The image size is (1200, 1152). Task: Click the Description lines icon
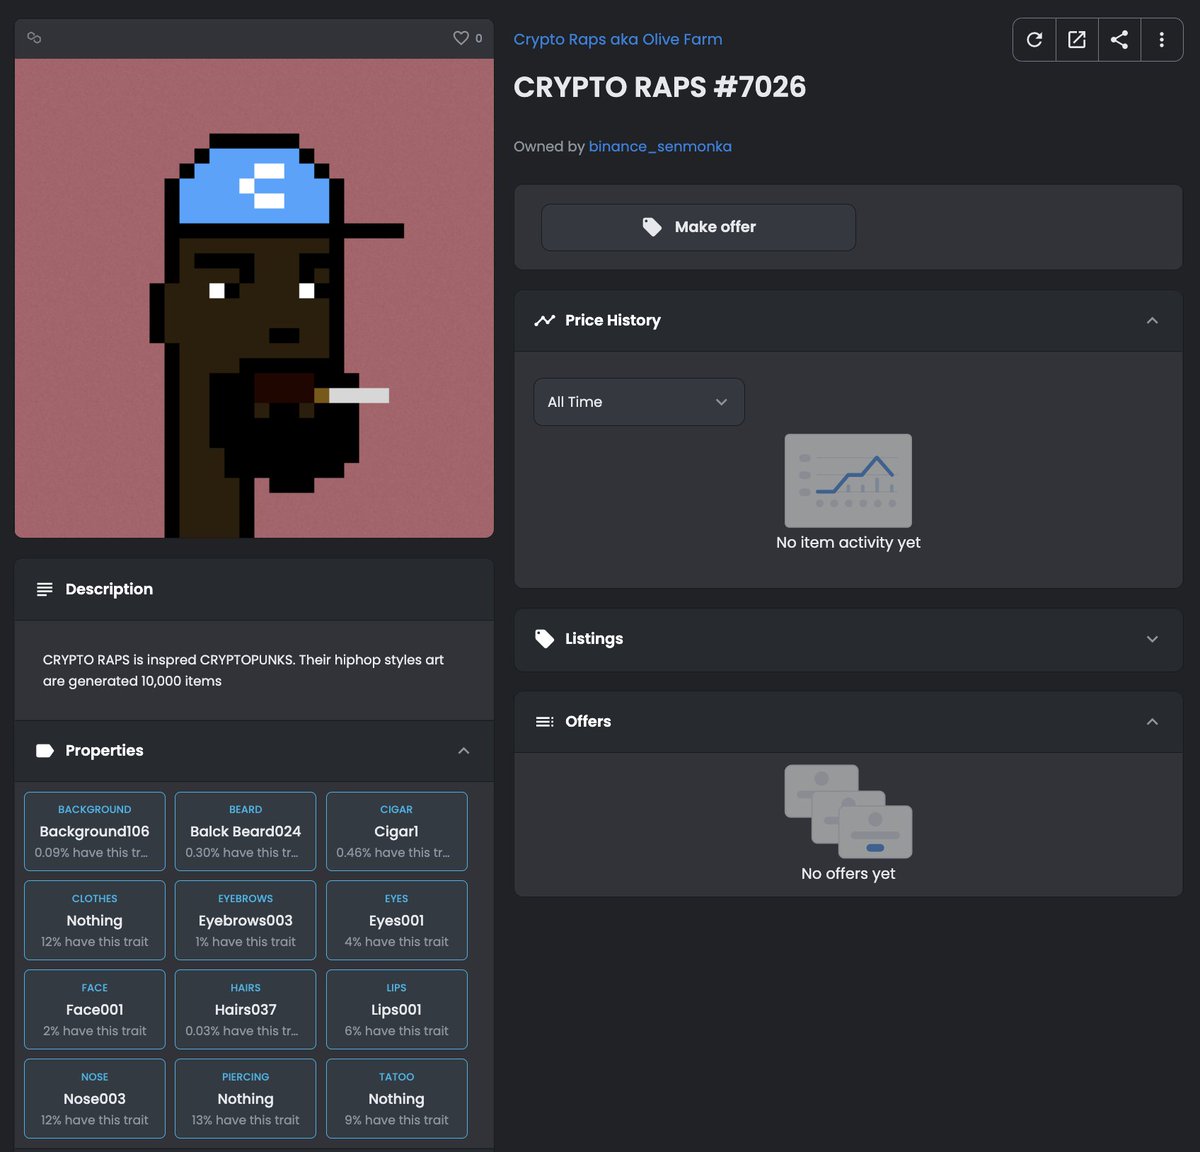pyautogui.click(x=44, y=589)
